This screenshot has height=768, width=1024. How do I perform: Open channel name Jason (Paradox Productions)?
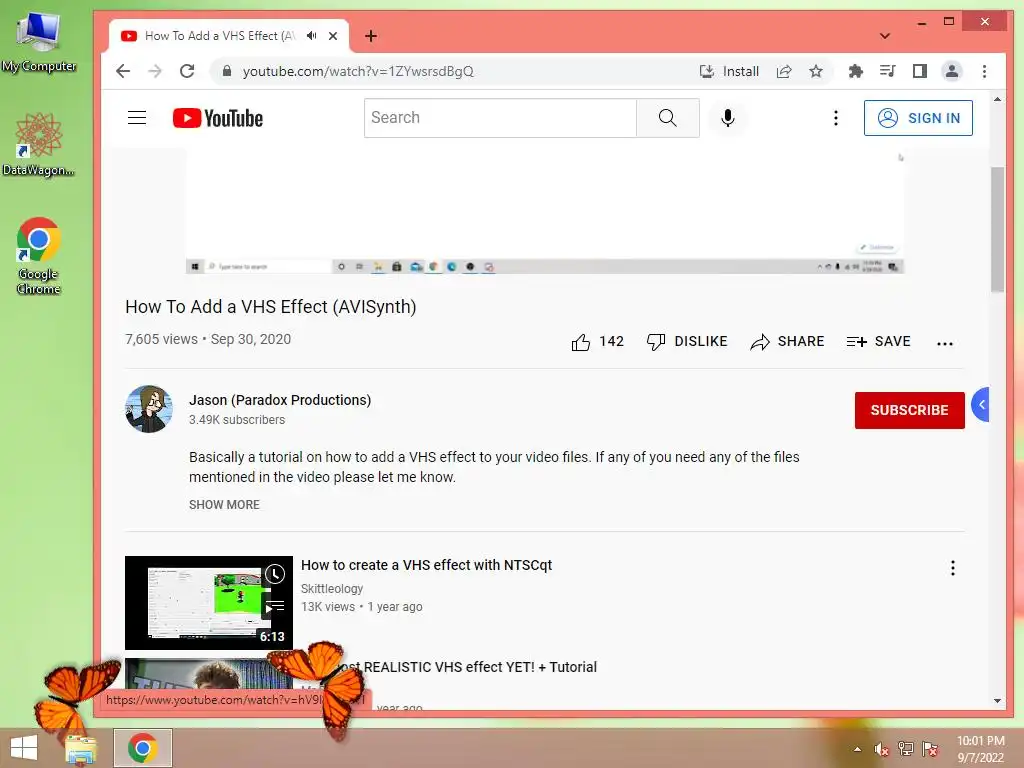pyautogui.click(x=280, y=400)
